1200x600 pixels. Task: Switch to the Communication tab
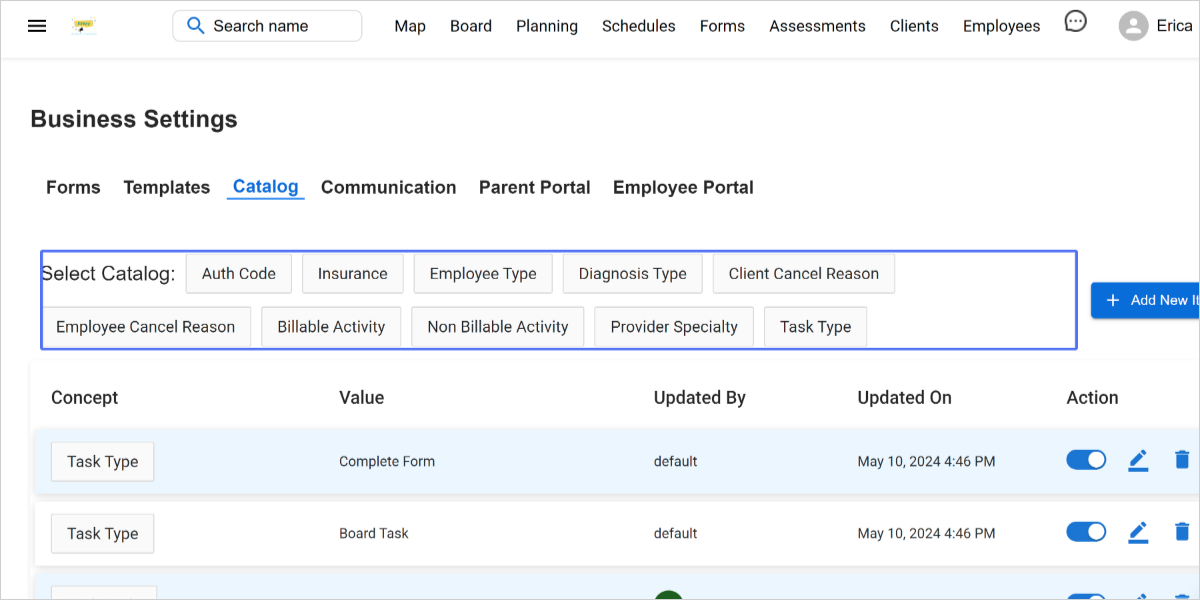pyautogui.click(x=388, y=187)
